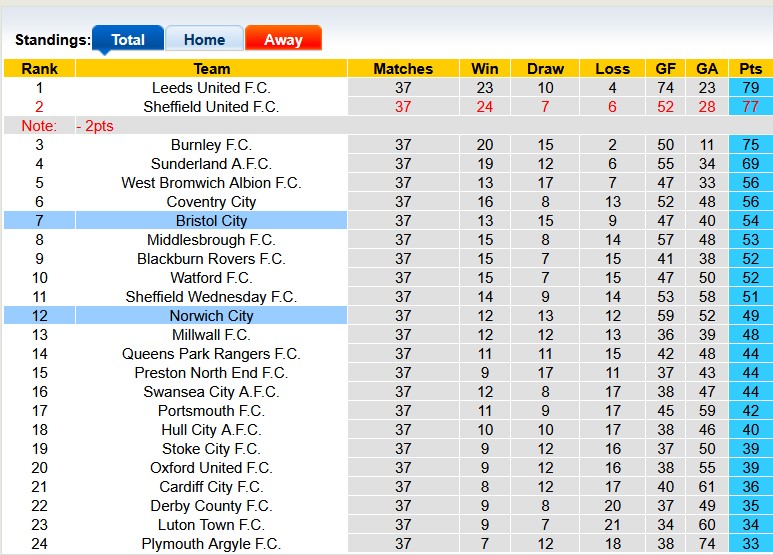Click the Win column header

[485, 69]
